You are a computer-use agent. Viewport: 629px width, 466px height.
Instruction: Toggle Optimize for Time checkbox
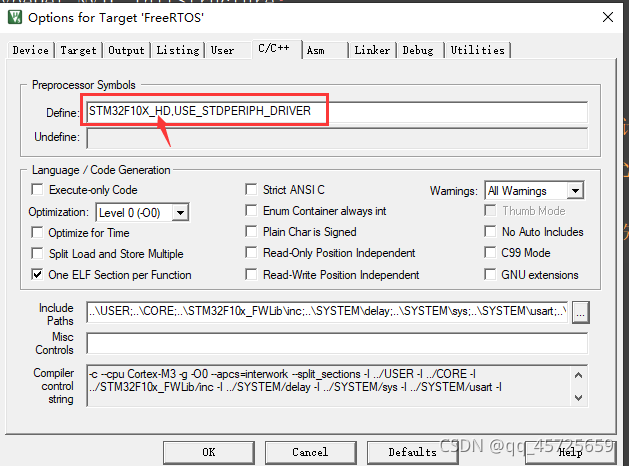(37, 232)
